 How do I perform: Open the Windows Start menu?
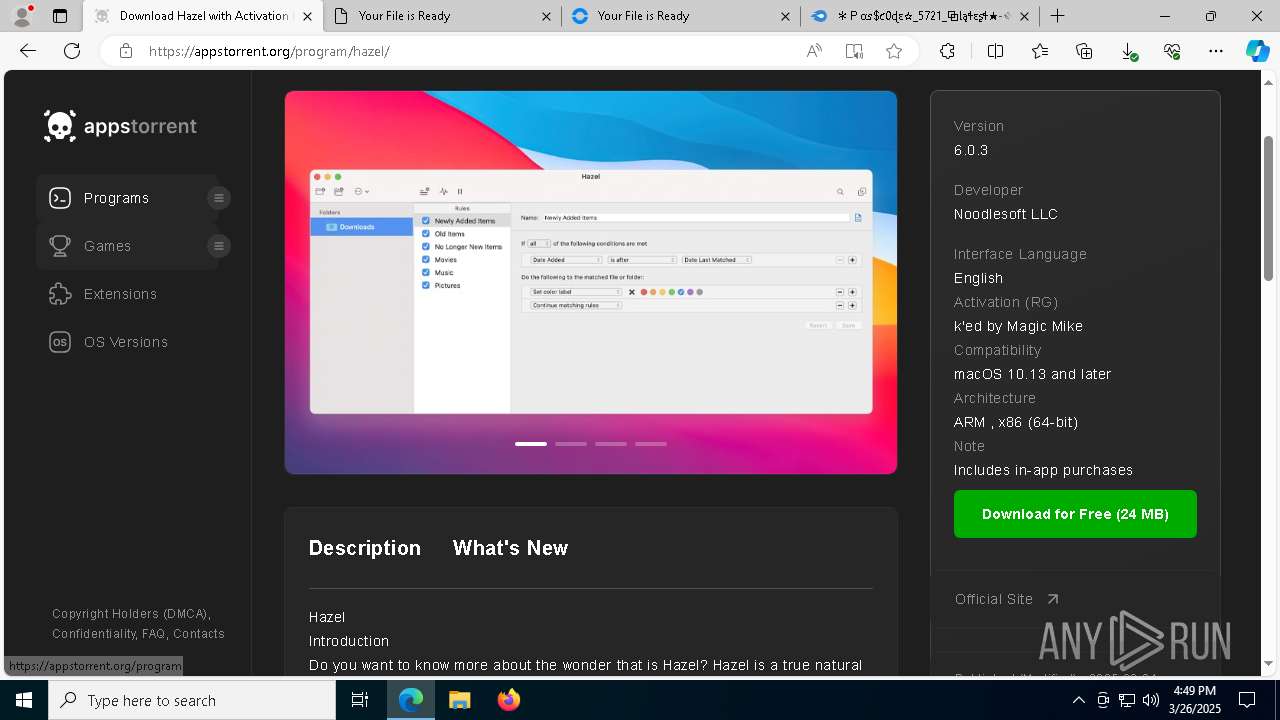point(24,700)
